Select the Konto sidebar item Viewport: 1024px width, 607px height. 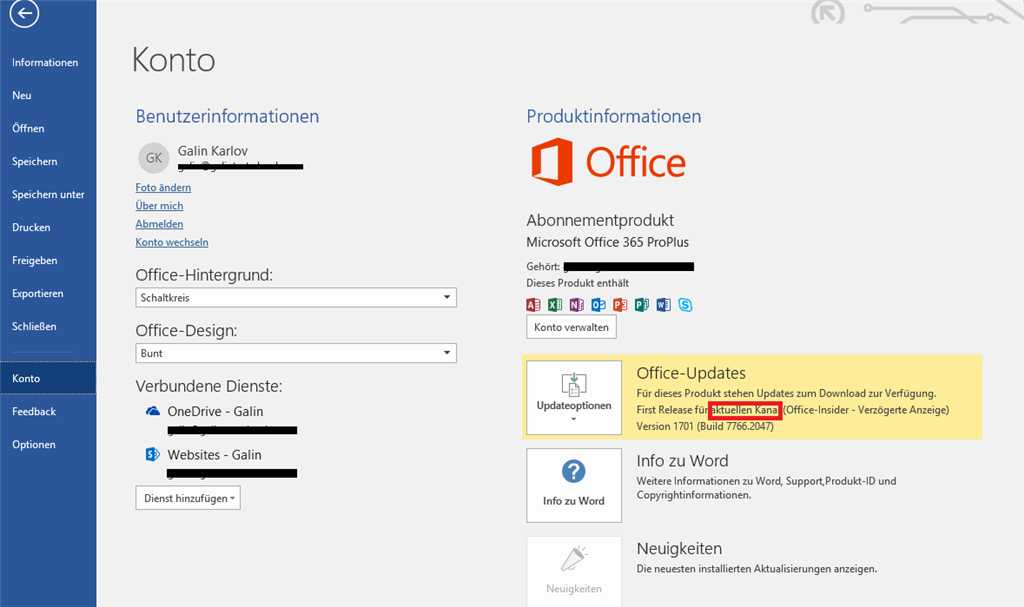[48, 378]
